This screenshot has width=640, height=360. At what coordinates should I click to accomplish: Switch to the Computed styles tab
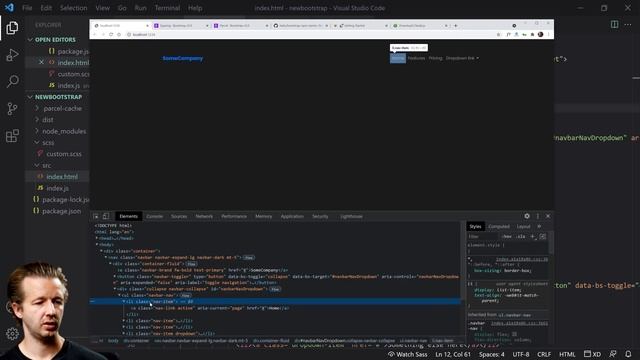pyautogui.click(x=499, y=227)
